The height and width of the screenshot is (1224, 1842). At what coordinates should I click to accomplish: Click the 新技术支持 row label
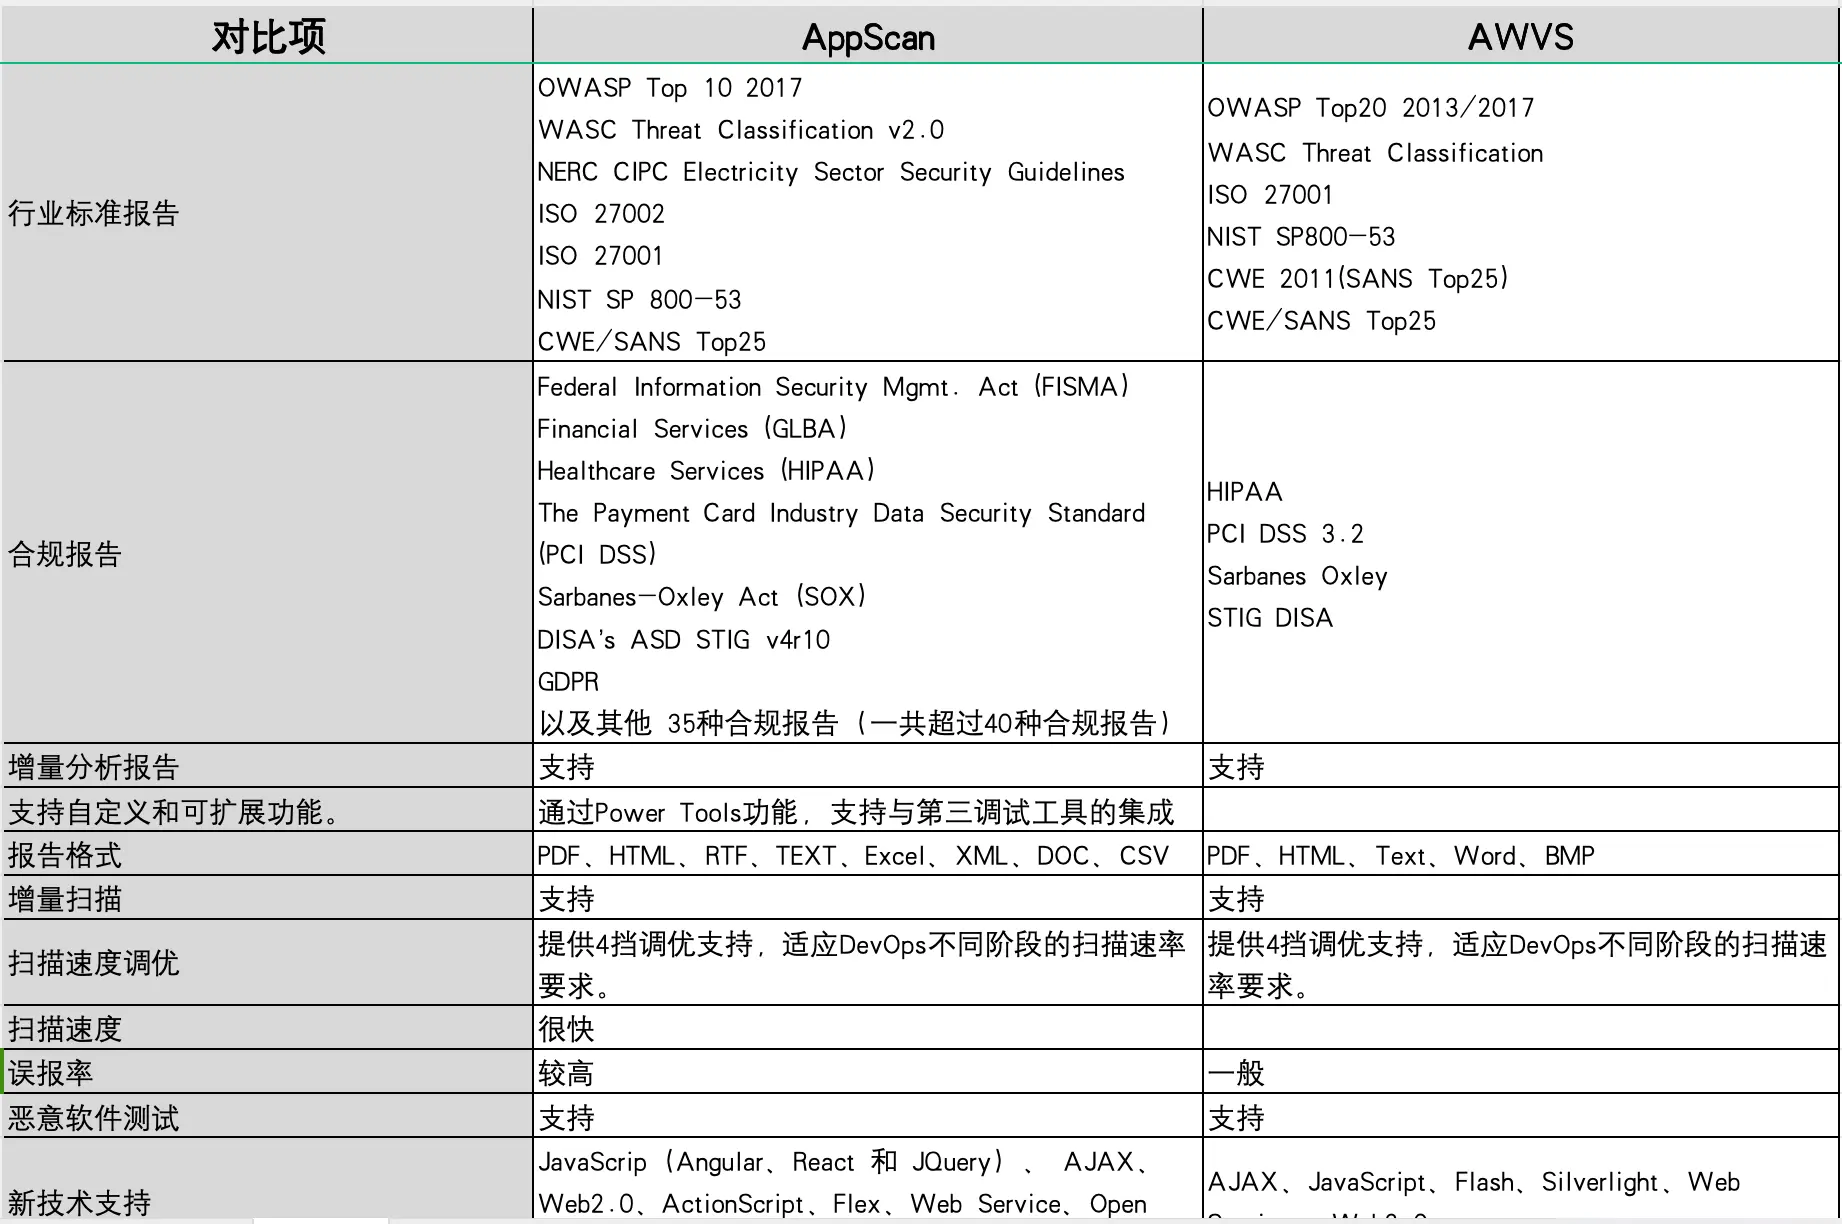(79, 1201)
